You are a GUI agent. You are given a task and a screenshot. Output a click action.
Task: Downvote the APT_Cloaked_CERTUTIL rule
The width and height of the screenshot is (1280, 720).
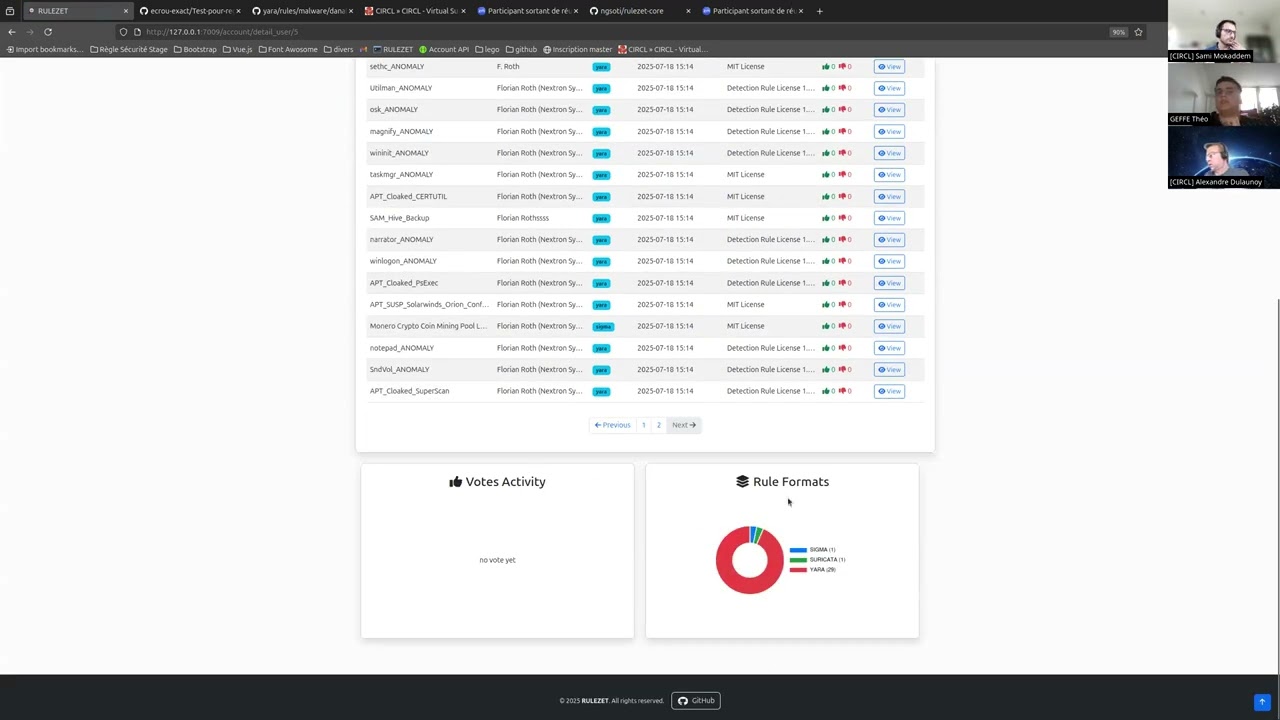click(x=843, y=196)
